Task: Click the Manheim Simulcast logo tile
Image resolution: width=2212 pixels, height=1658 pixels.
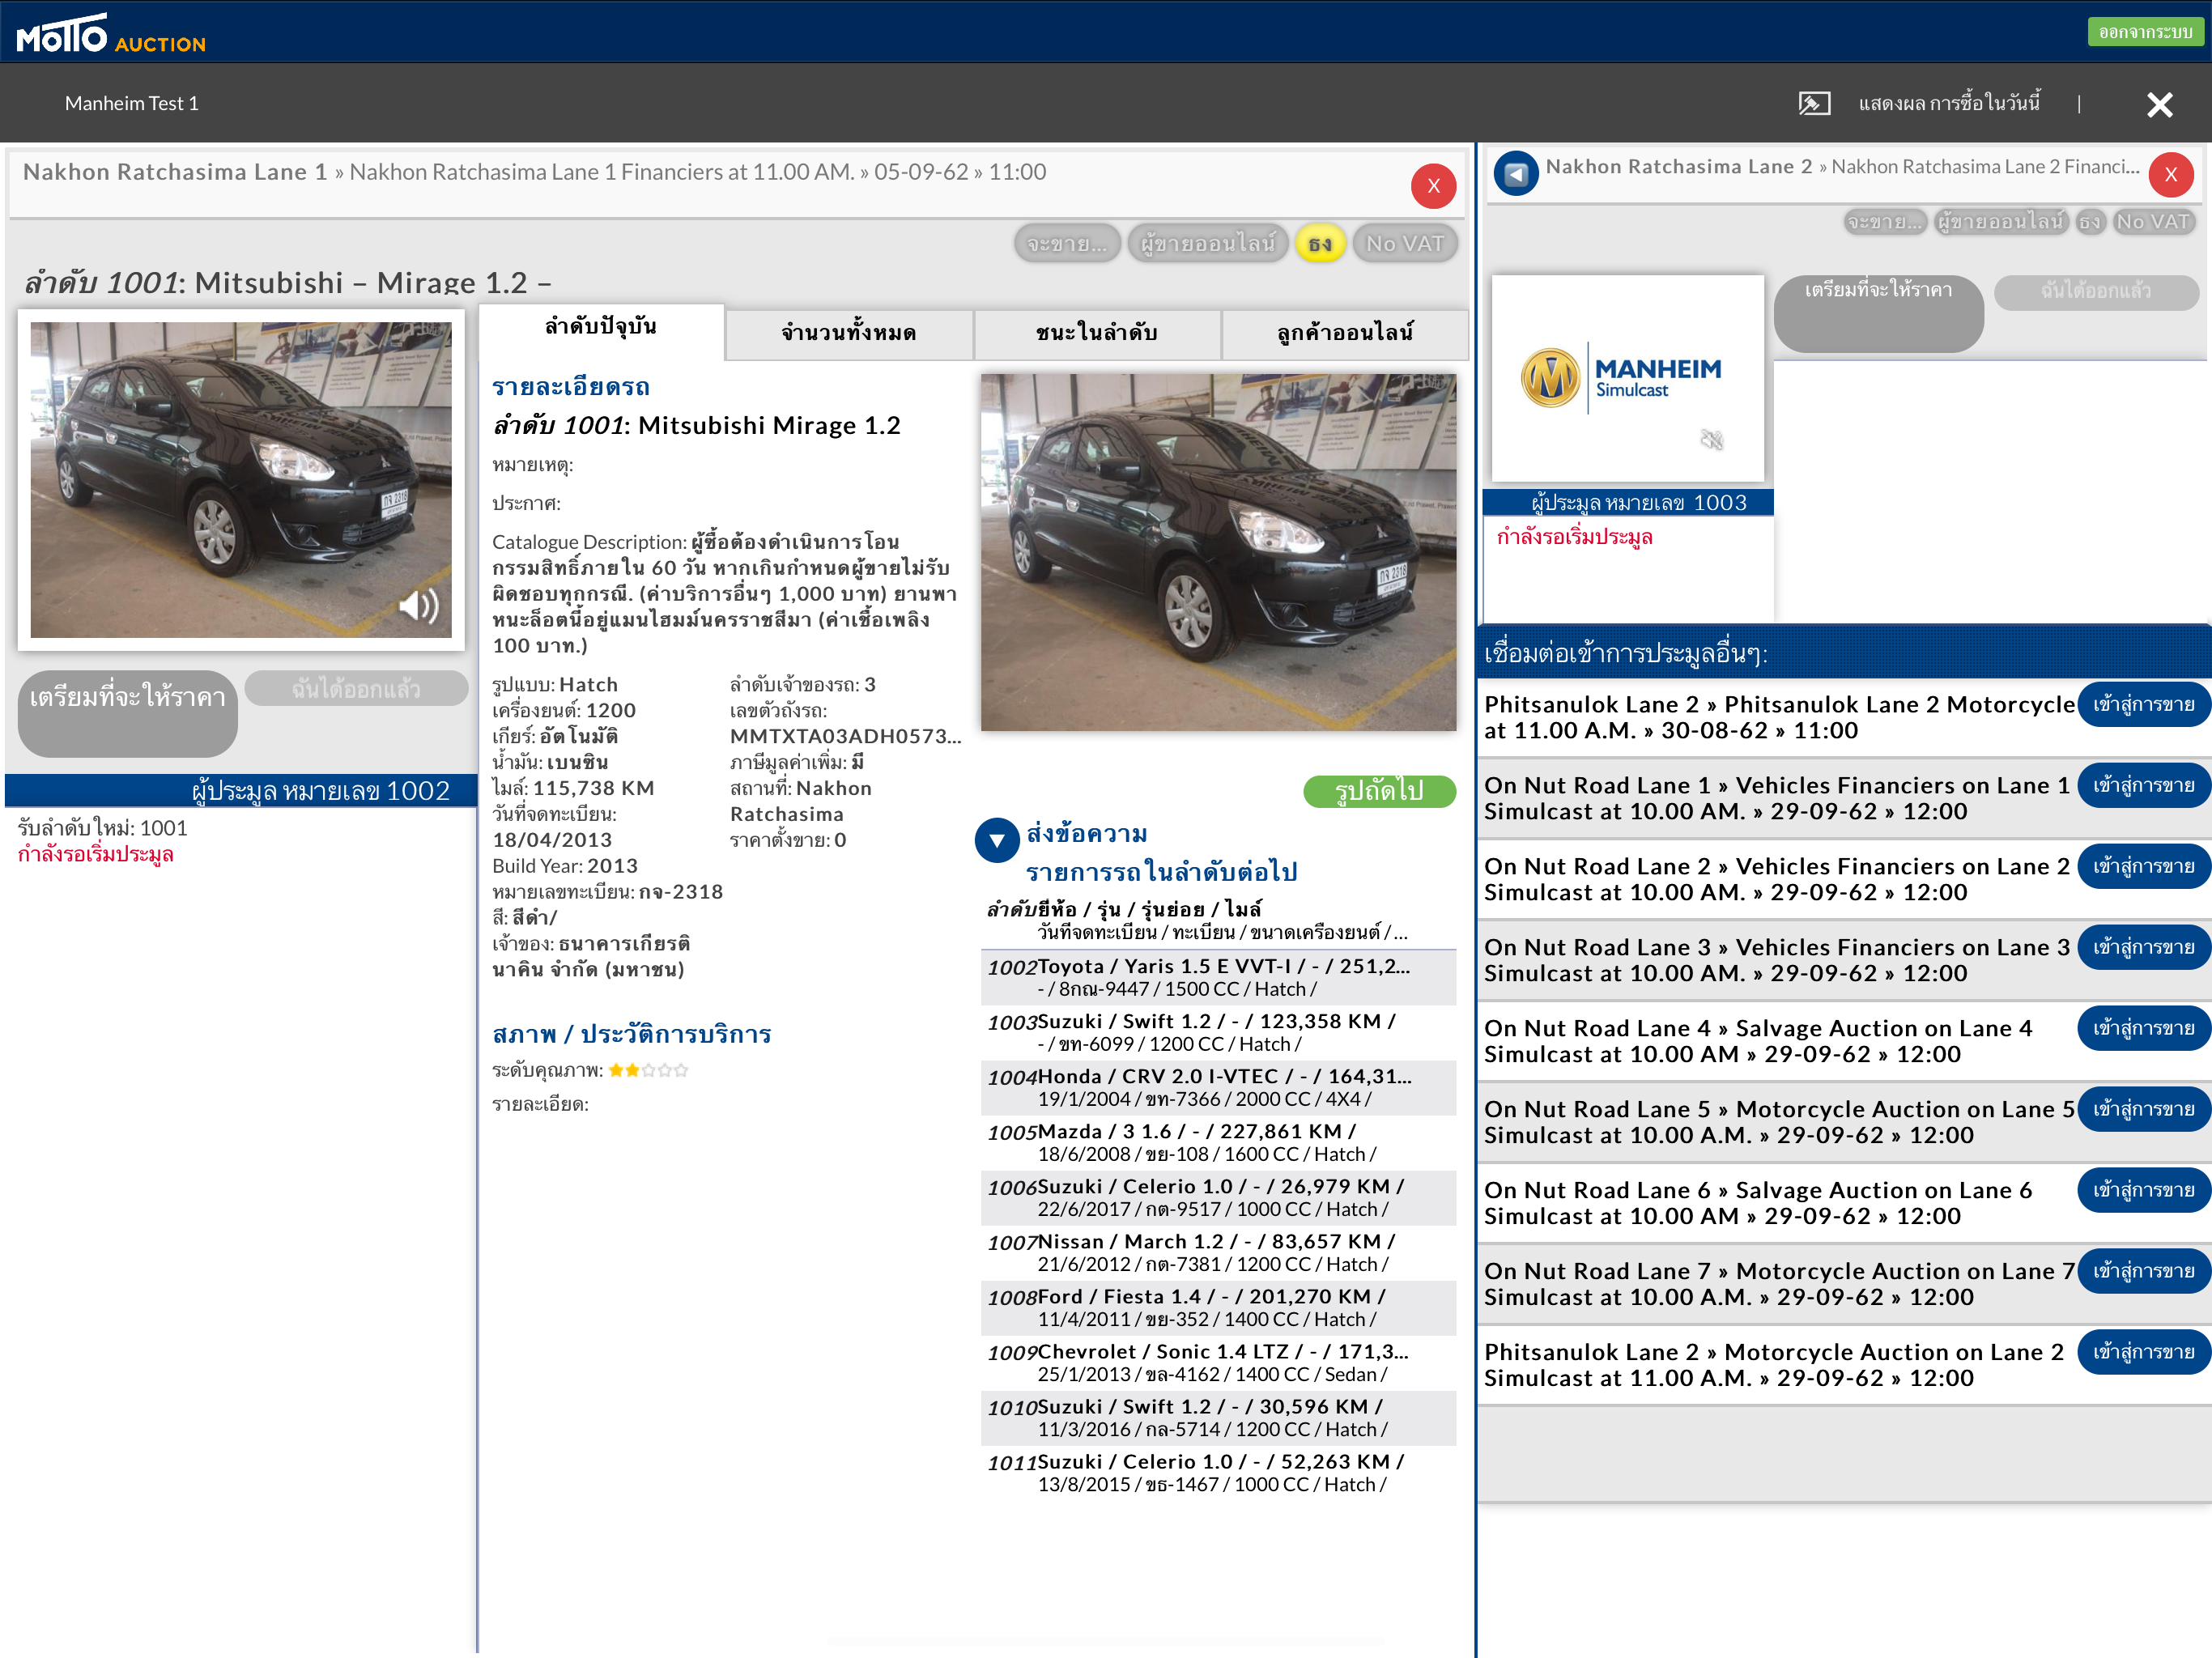Action: (1627, 378)
